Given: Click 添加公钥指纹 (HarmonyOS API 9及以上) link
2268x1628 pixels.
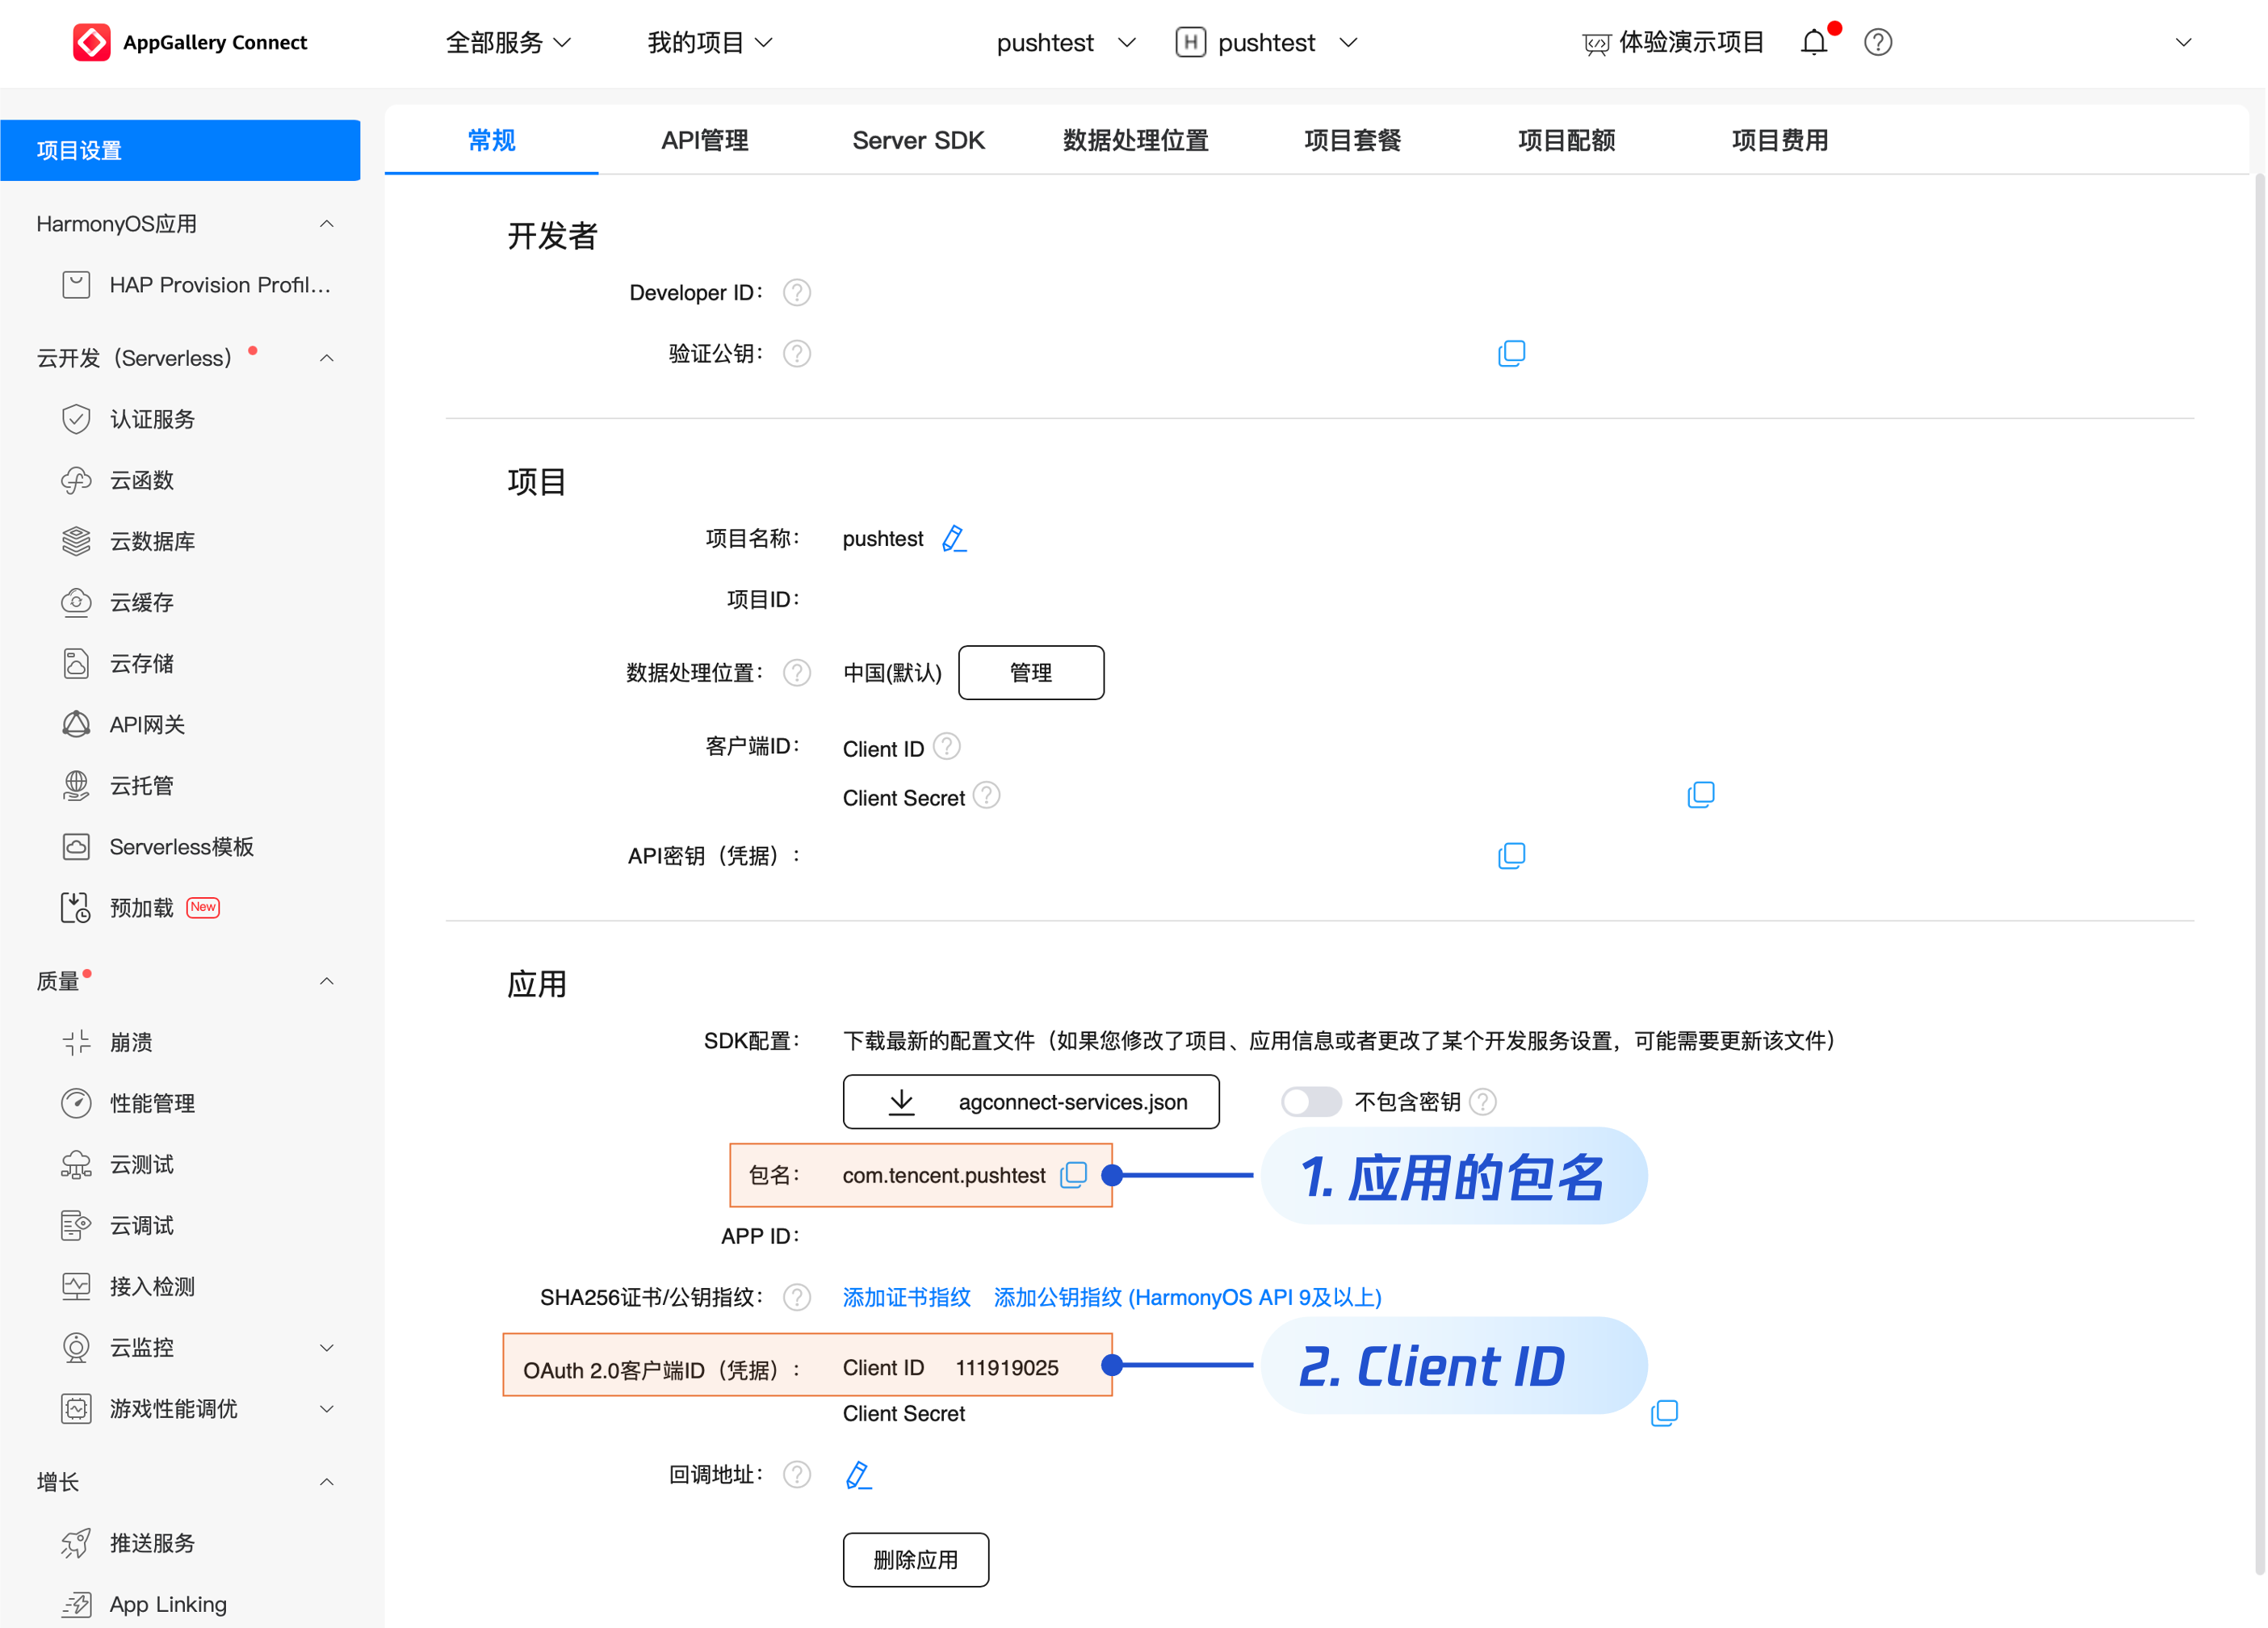Looking at the screenshot, I should 1187,1298.
